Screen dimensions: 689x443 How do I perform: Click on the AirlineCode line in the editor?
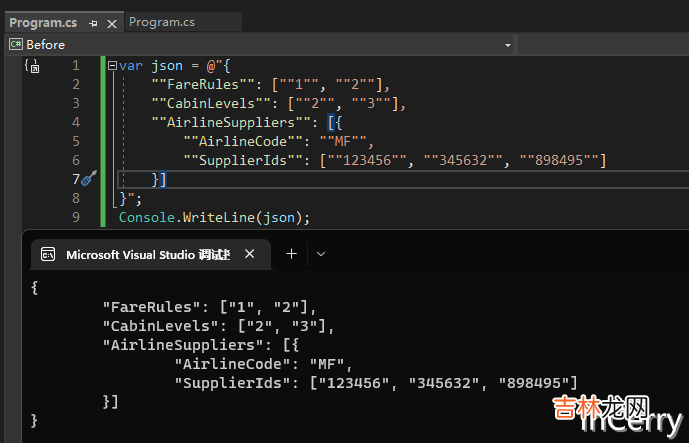pos(278,141)
